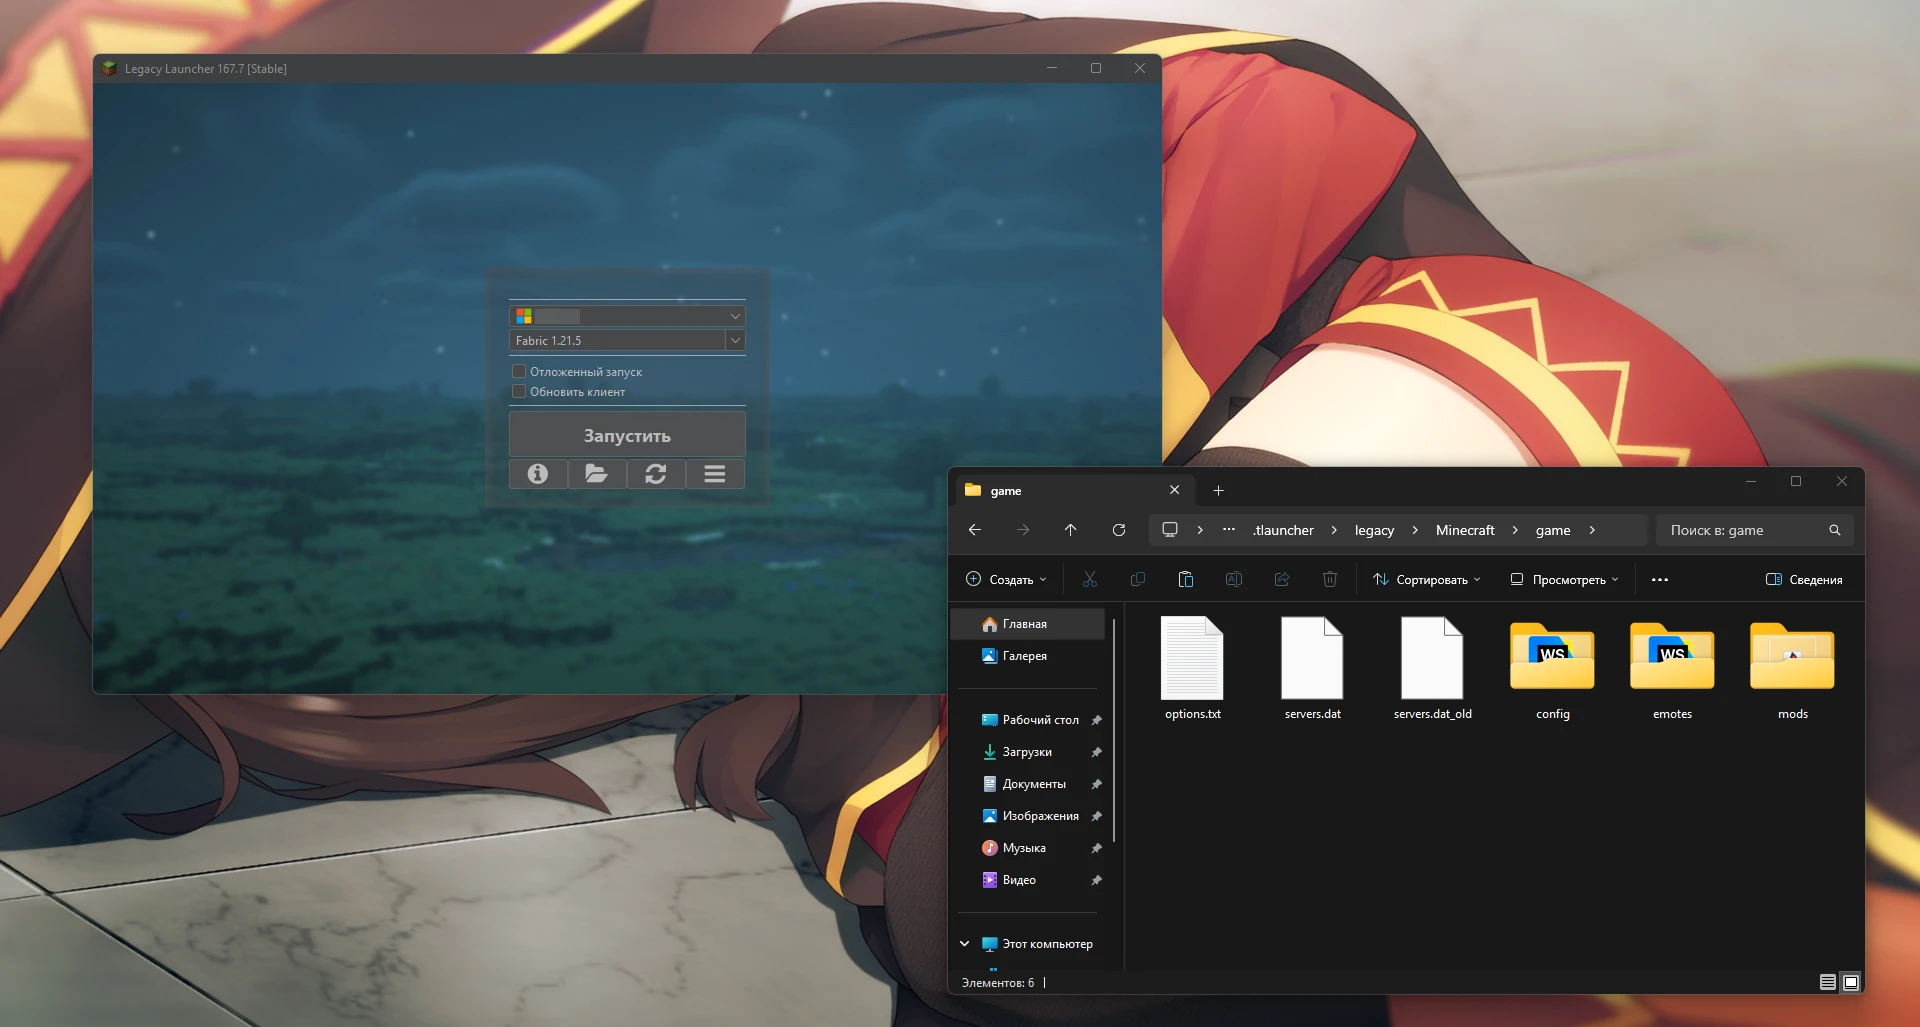Click the Legacy Launcher title bar app icon
This screenshot has width=1920, height=1027.
click(x=110, y=69)
